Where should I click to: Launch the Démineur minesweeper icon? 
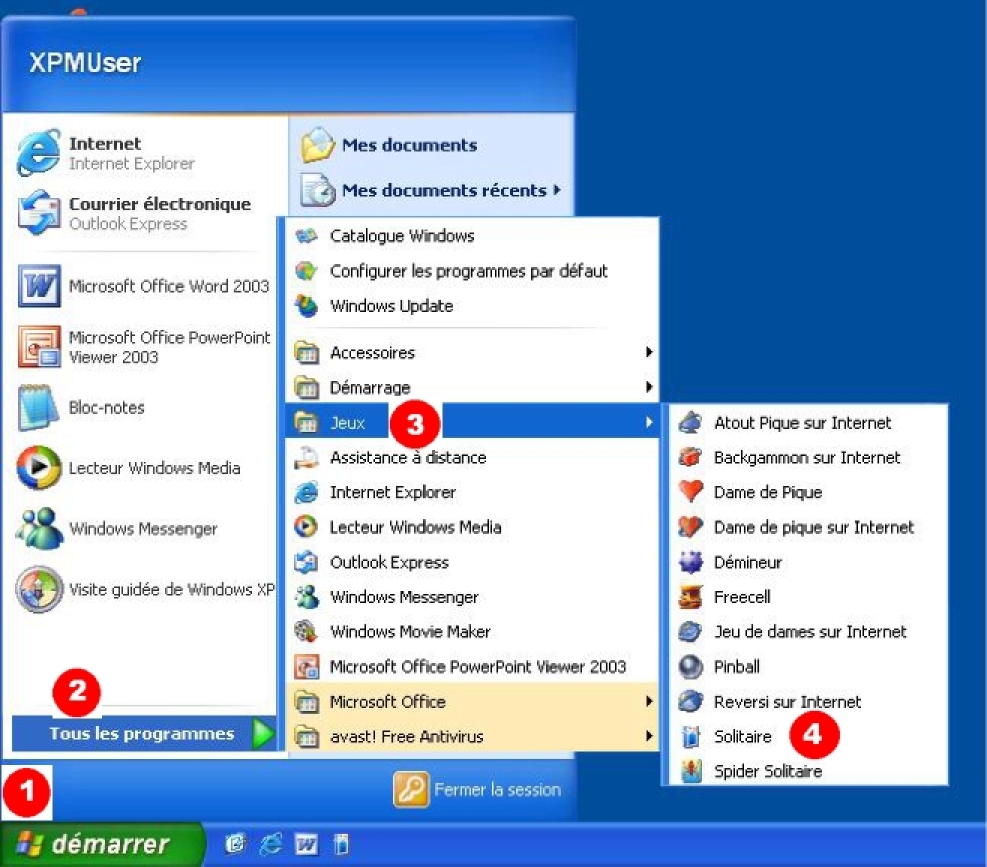pos(691,562)
